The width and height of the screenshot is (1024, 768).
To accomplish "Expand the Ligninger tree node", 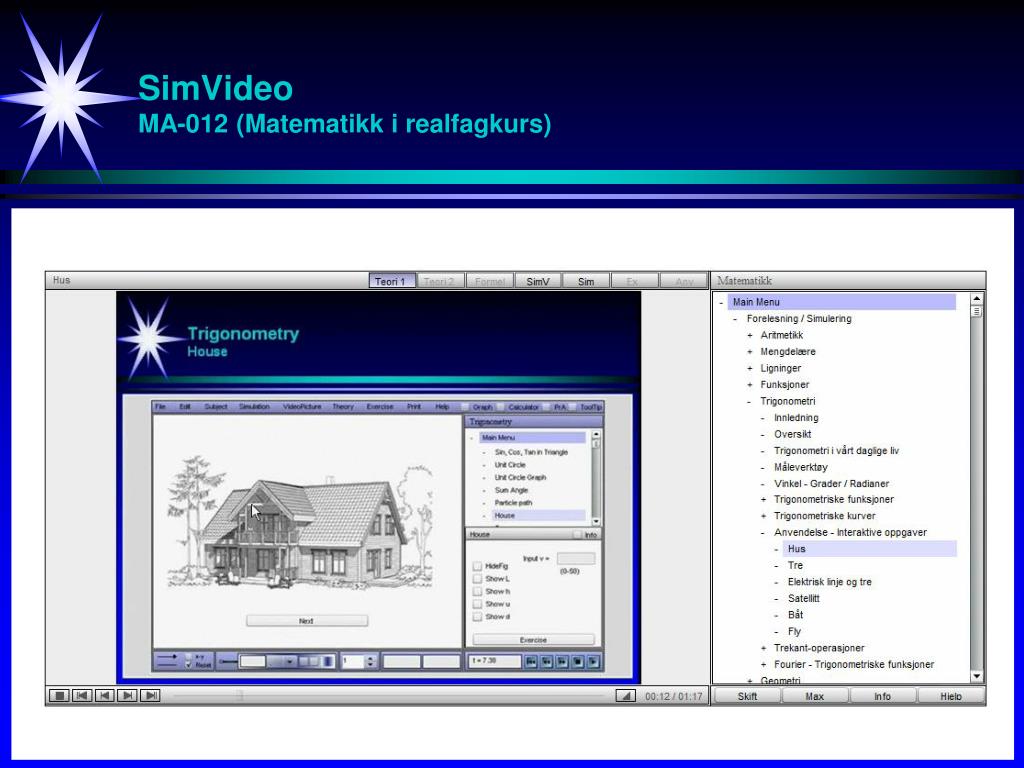I will [750, 368].
